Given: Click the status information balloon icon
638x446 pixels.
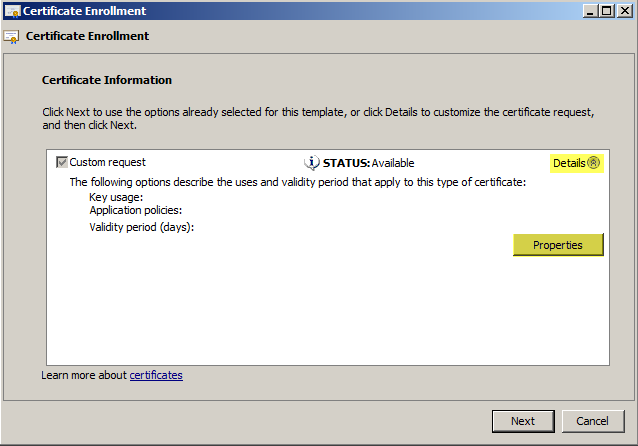Looking at the screenshot, I should (312, 163).
